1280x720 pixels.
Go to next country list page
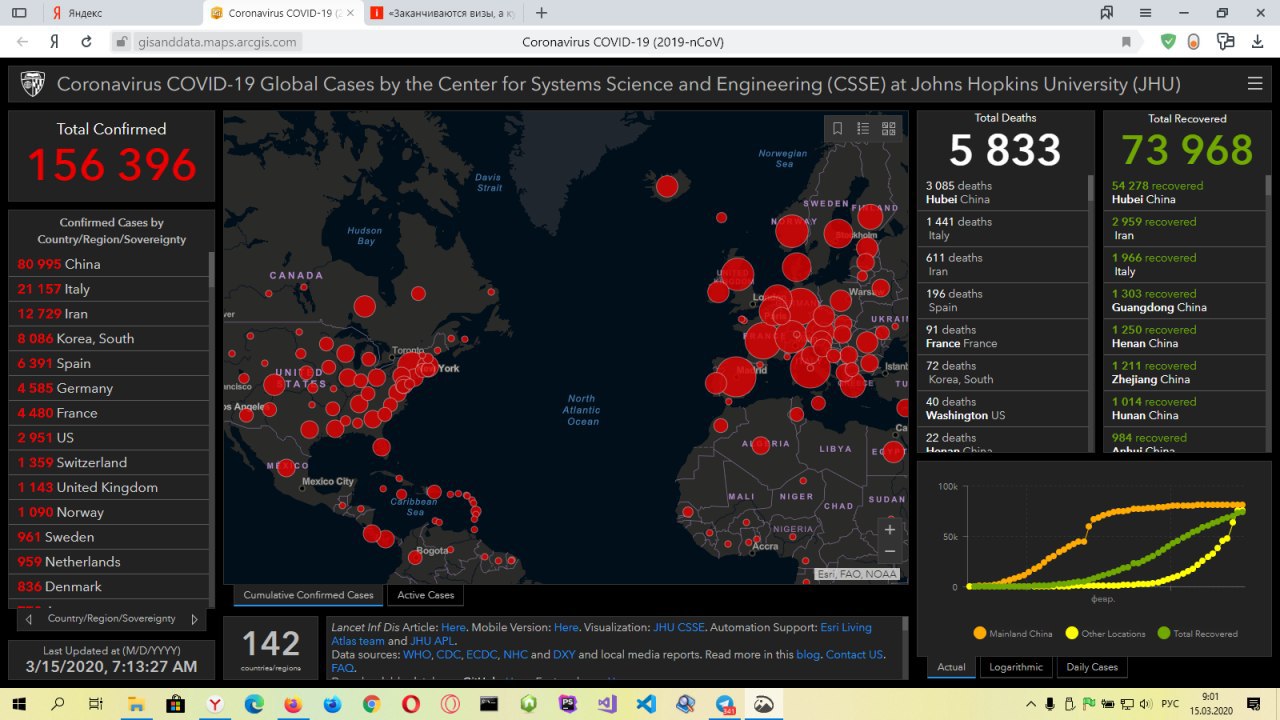[194, 620]
